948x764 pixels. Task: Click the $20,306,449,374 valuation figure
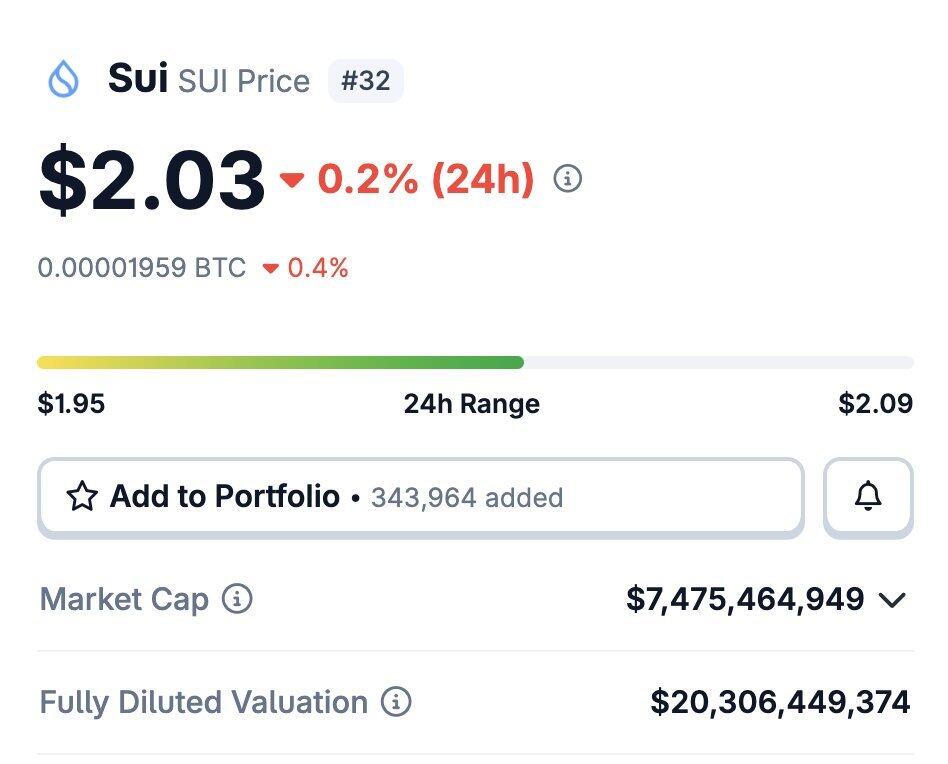pos(780,702)
